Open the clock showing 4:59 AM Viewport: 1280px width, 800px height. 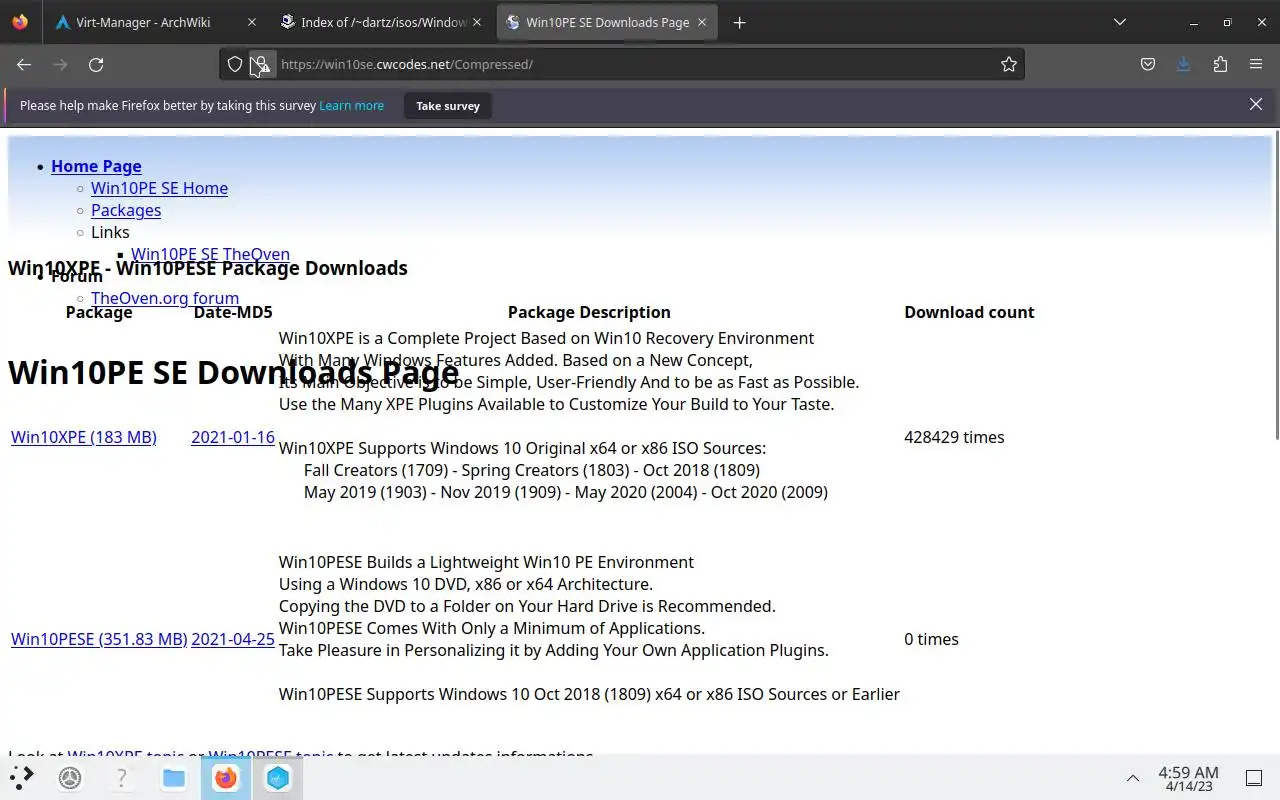coord(1188,777)
